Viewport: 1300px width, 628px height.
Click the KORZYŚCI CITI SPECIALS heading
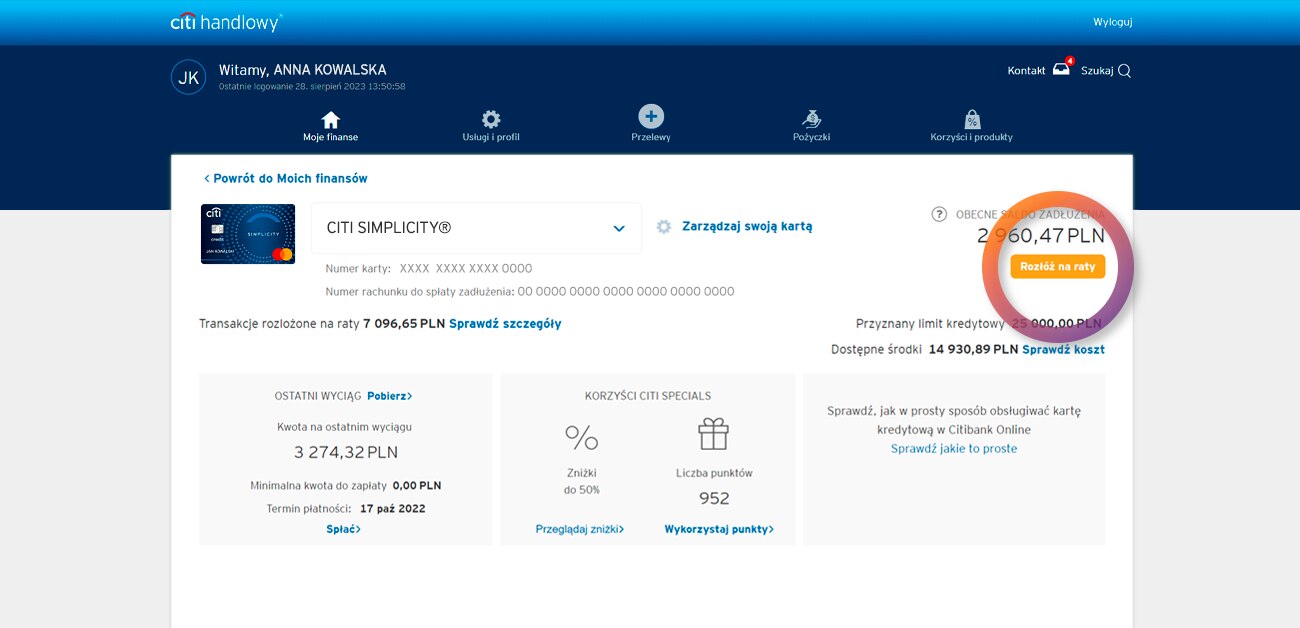(648, 396)
